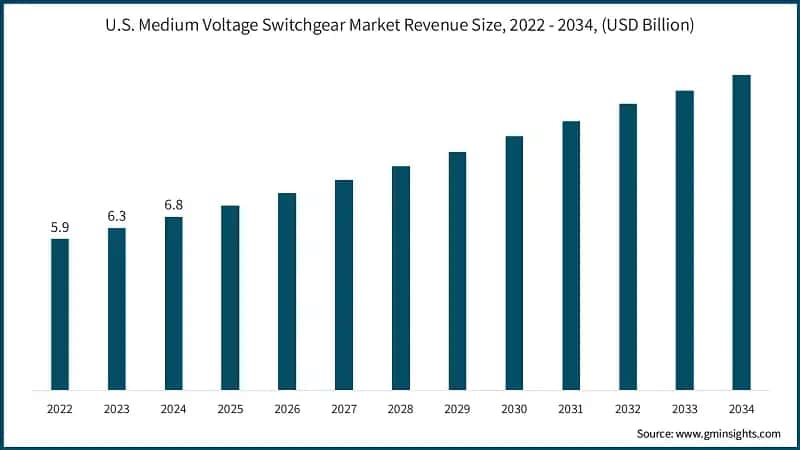Select the 2031 bar
800x450 pixels.
click(x=571, y=256)
